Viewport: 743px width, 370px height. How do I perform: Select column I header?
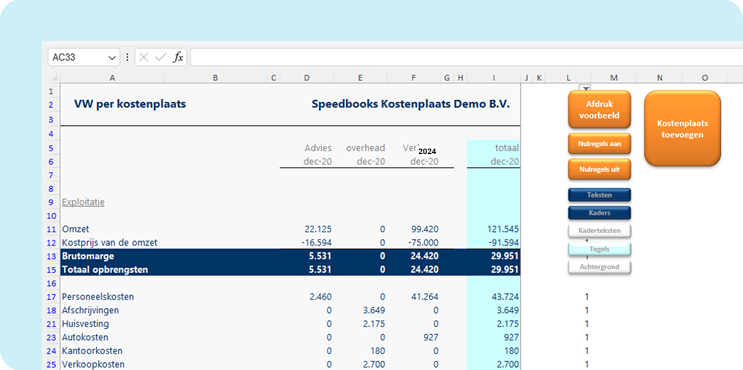coord(493,78)
